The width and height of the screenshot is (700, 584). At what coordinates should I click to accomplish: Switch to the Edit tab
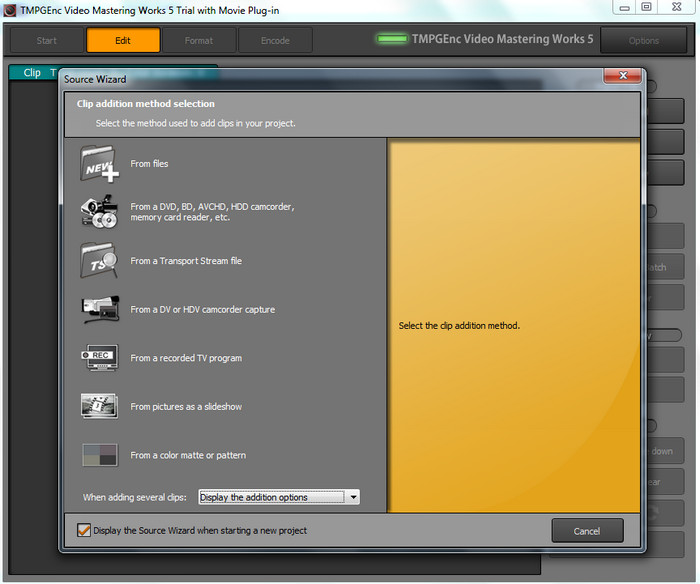123,41
